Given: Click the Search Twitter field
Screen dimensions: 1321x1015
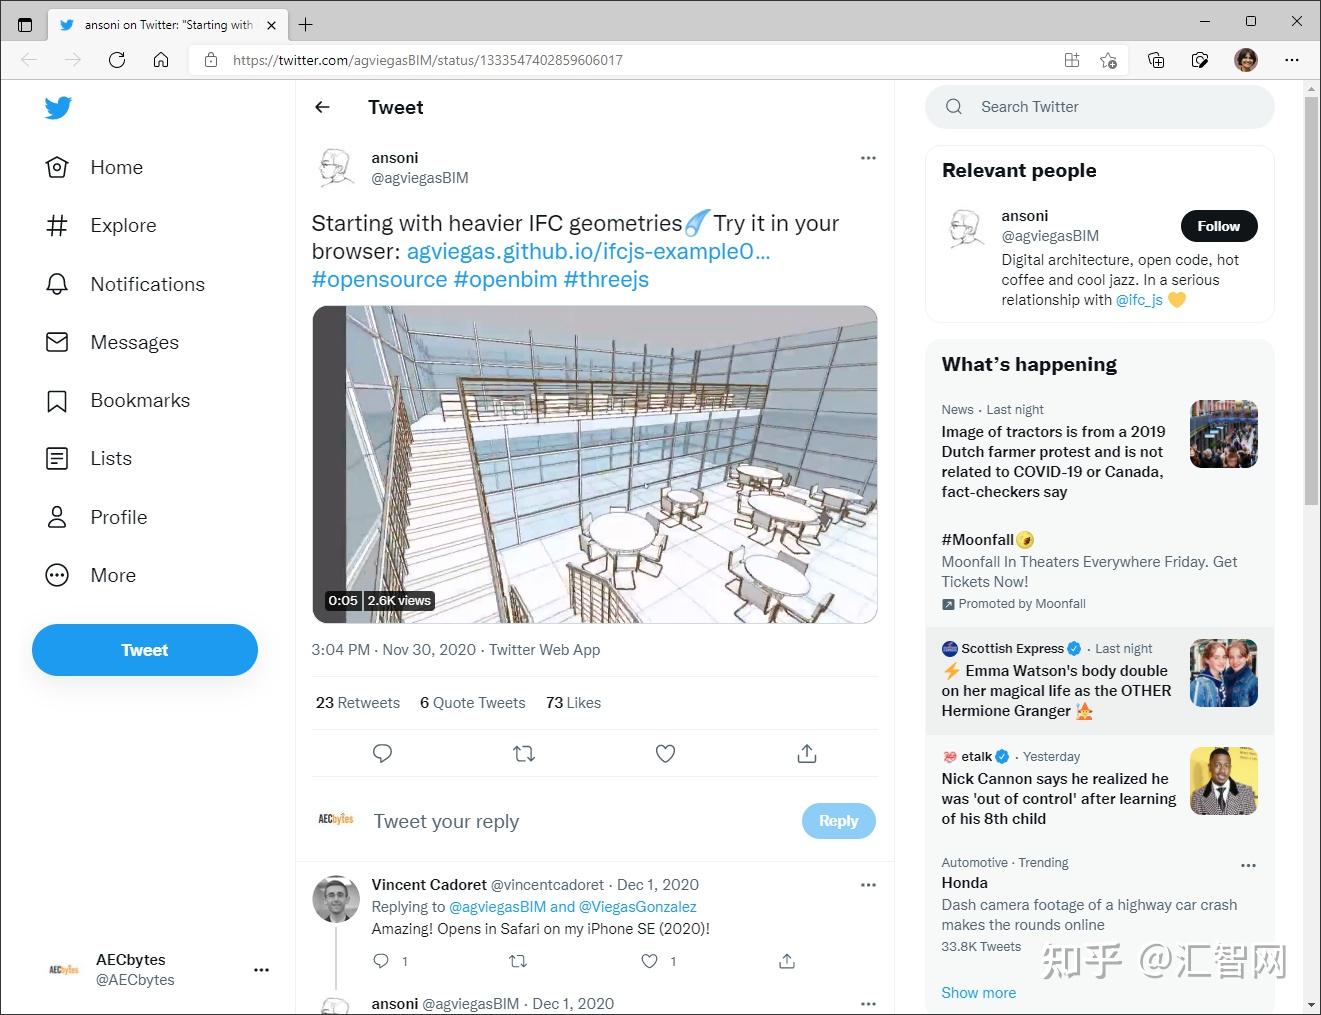Looking at the screenshot, I should pos(1100,107).
